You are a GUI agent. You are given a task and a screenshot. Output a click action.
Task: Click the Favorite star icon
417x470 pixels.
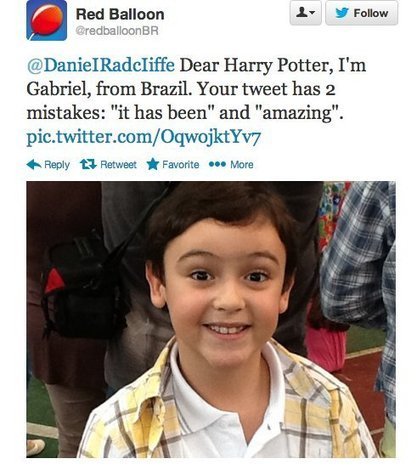click(x=153, y=164)
